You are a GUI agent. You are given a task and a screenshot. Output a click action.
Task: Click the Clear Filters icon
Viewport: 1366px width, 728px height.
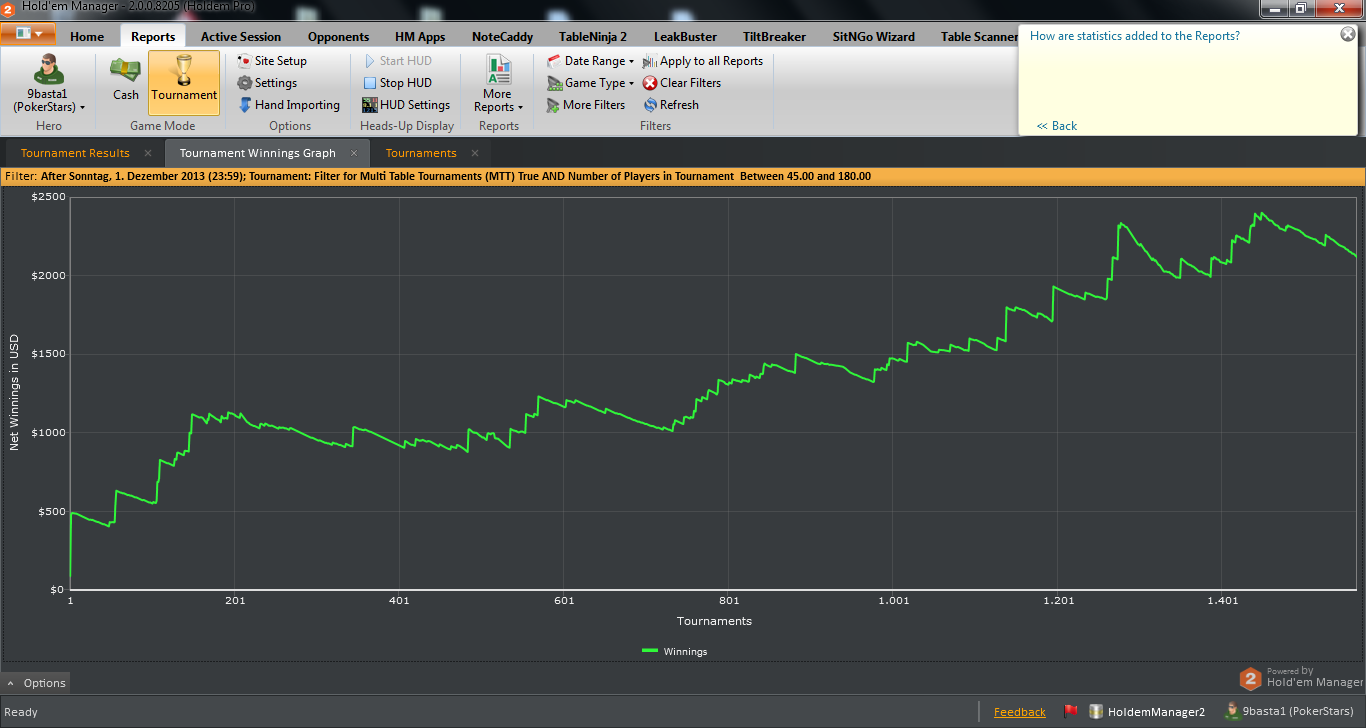(x=650, y=83)
